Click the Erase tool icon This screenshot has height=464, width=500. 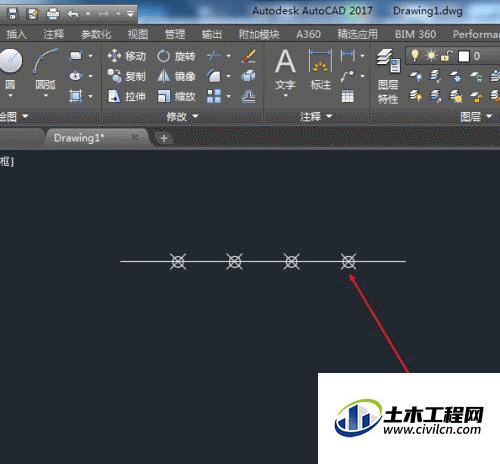point(249,56)
